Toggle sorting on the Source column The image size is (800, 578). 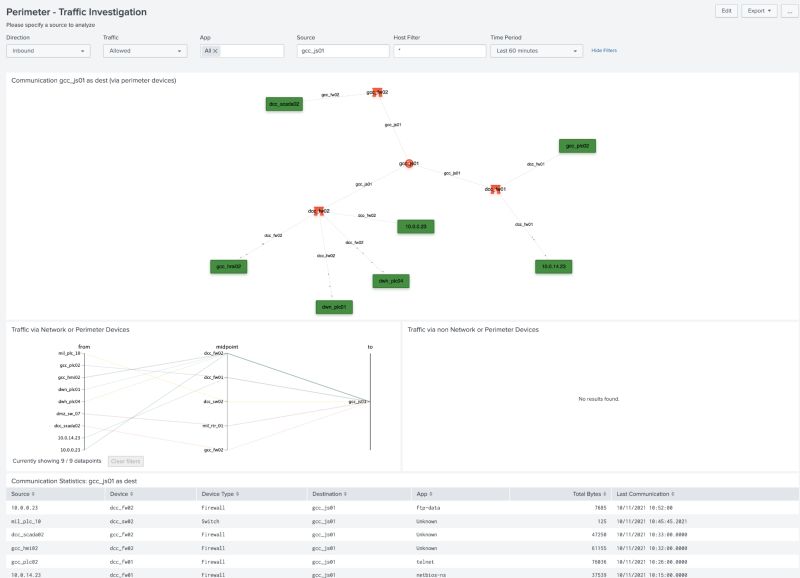click(x=18, y=495)
